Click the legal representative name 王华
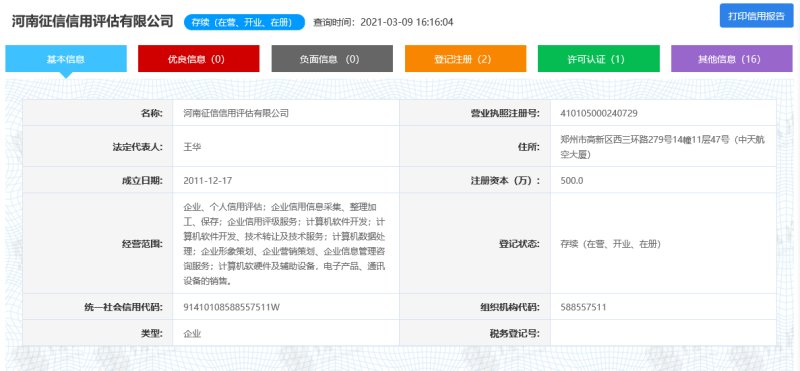Screen dimensions: 800x371 point(192,147)
